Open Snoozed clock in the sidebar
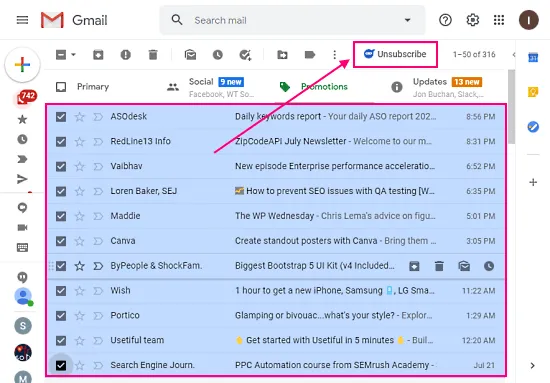This screenshot has width=550, height=383. [x=22, y=139]
